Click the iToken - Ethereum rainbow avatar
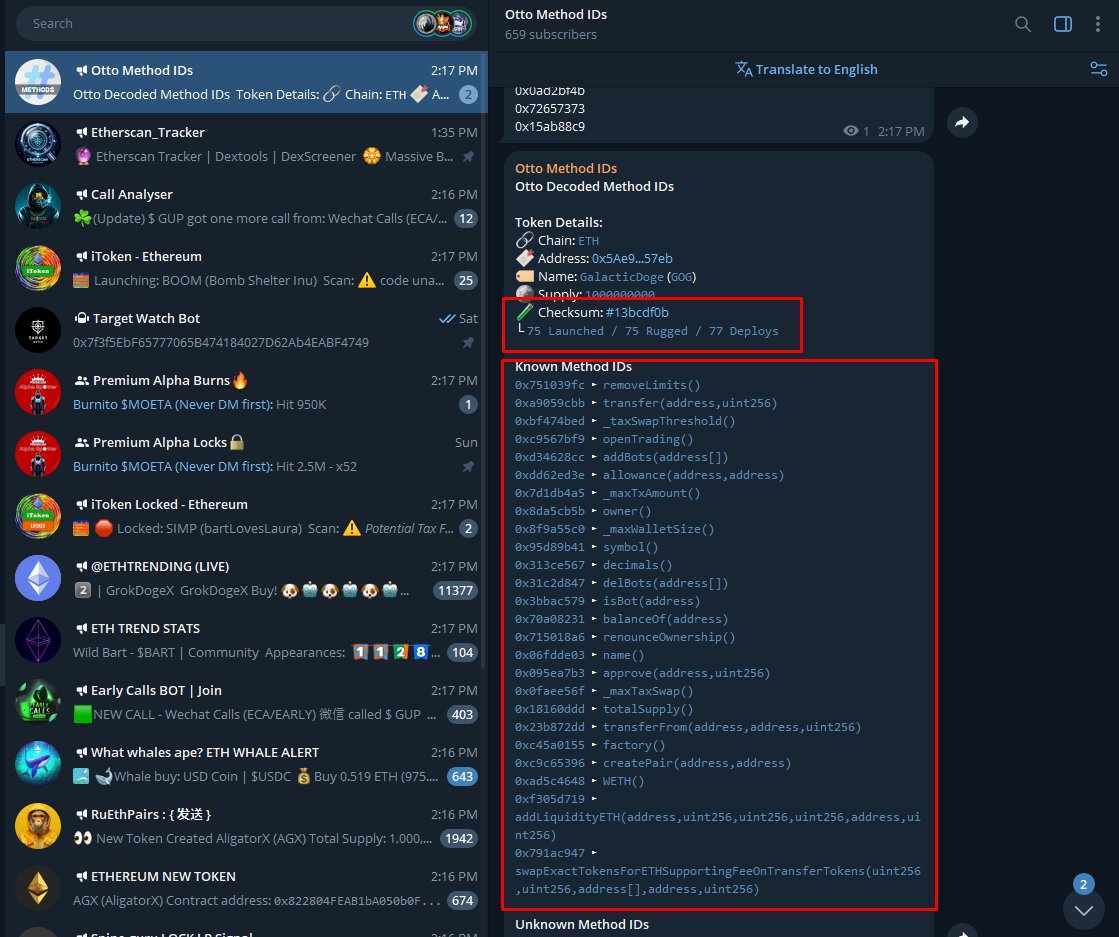Image resolution: width=1119 pixels, height=937 pixels. 38,268
